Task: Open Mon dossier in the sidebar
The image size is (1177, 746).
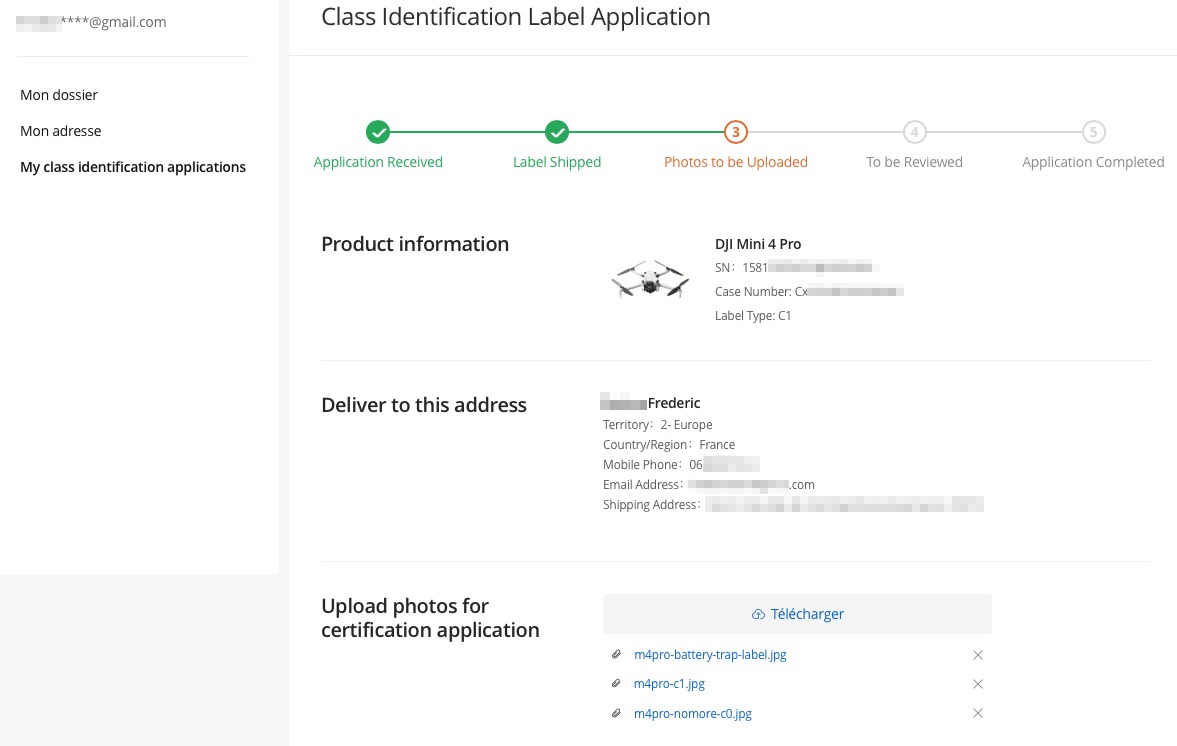Action: 59,95
